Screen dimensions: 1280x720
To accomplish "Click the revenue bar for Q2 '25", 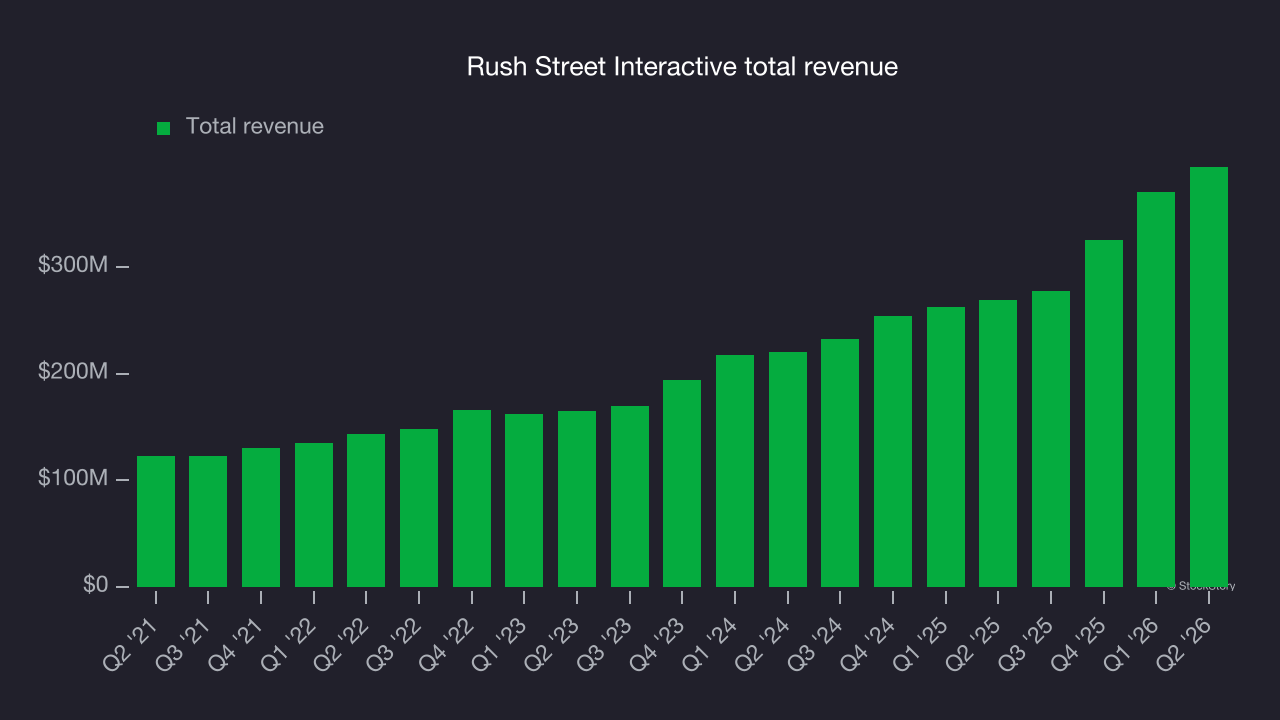I will [x=998, y=444].
